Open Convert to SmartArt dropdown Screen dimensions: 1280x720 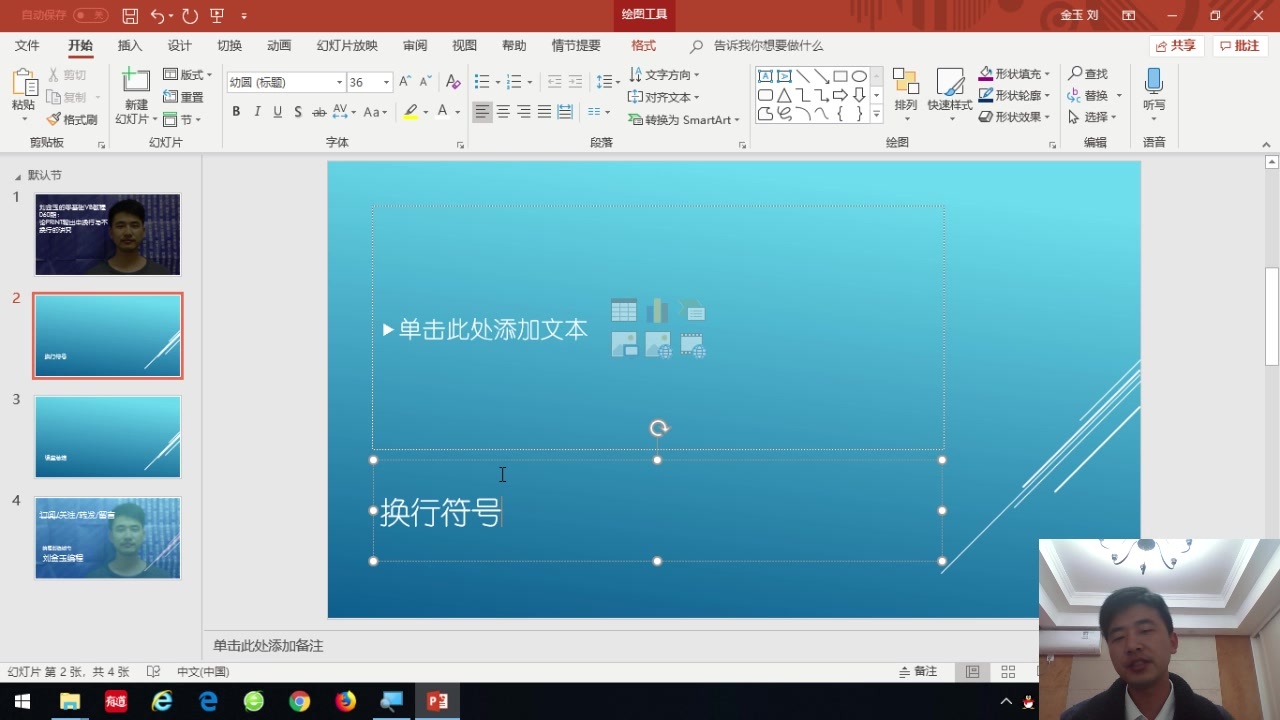(x=685, y=120)
